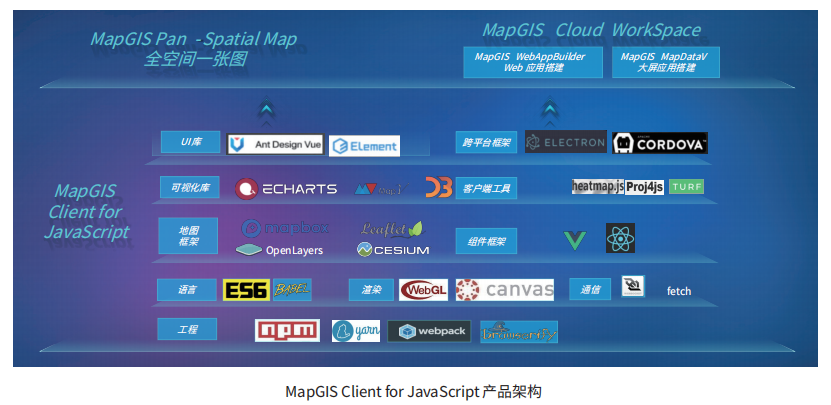831x405 pixels.
Task: Click the MapGIS WebAppBuilder box
Action: click(533, 62)
